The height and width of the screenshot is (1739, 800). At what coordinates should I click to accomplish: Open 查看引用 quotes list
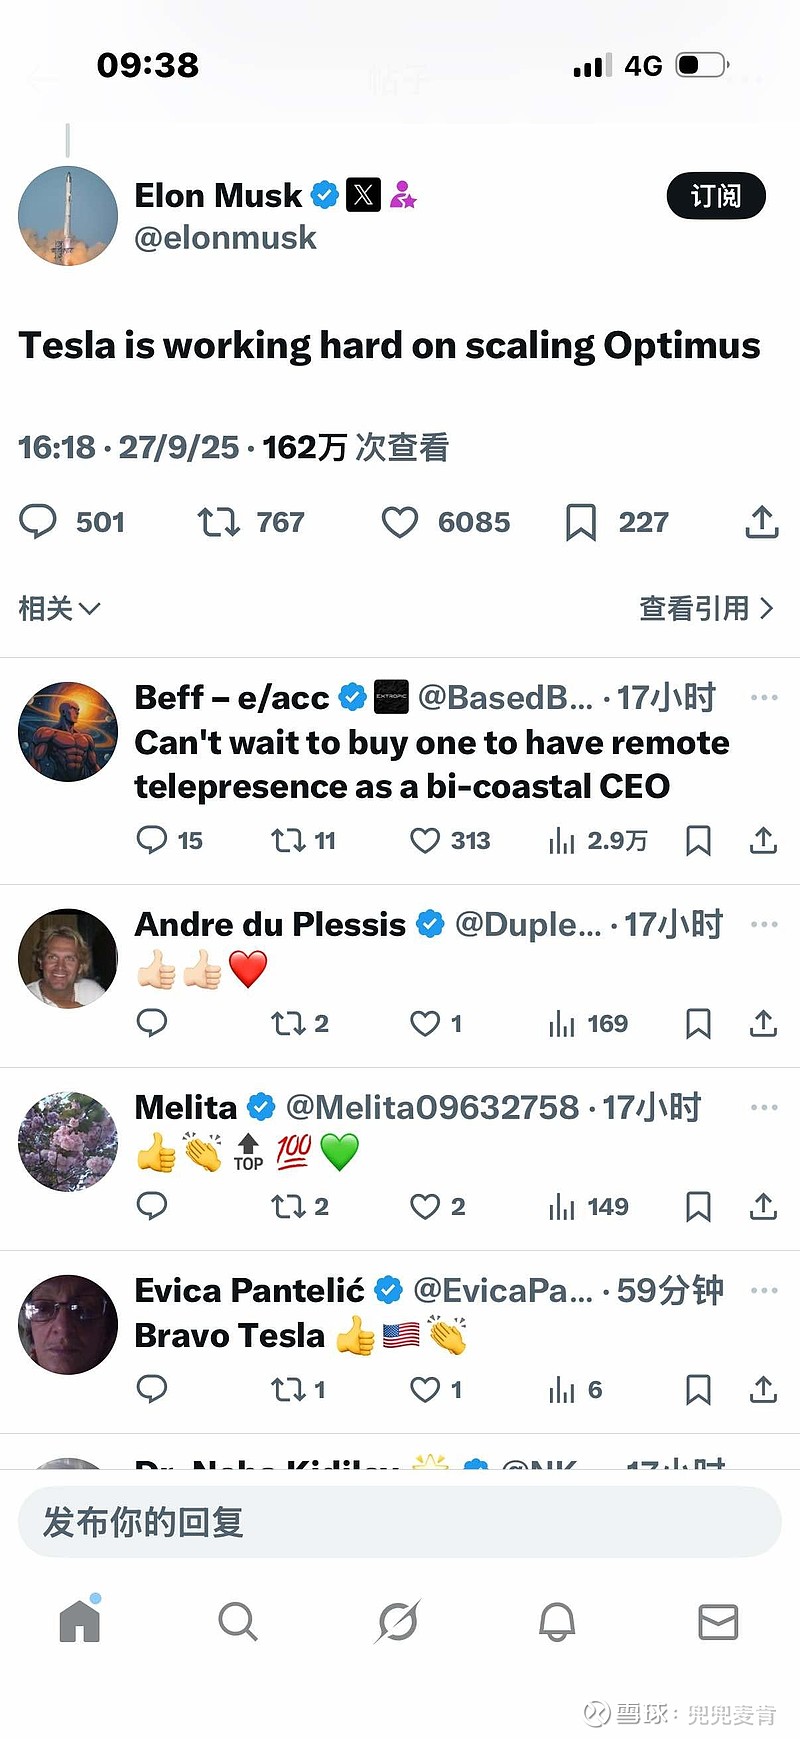click(x=706, y=608)
